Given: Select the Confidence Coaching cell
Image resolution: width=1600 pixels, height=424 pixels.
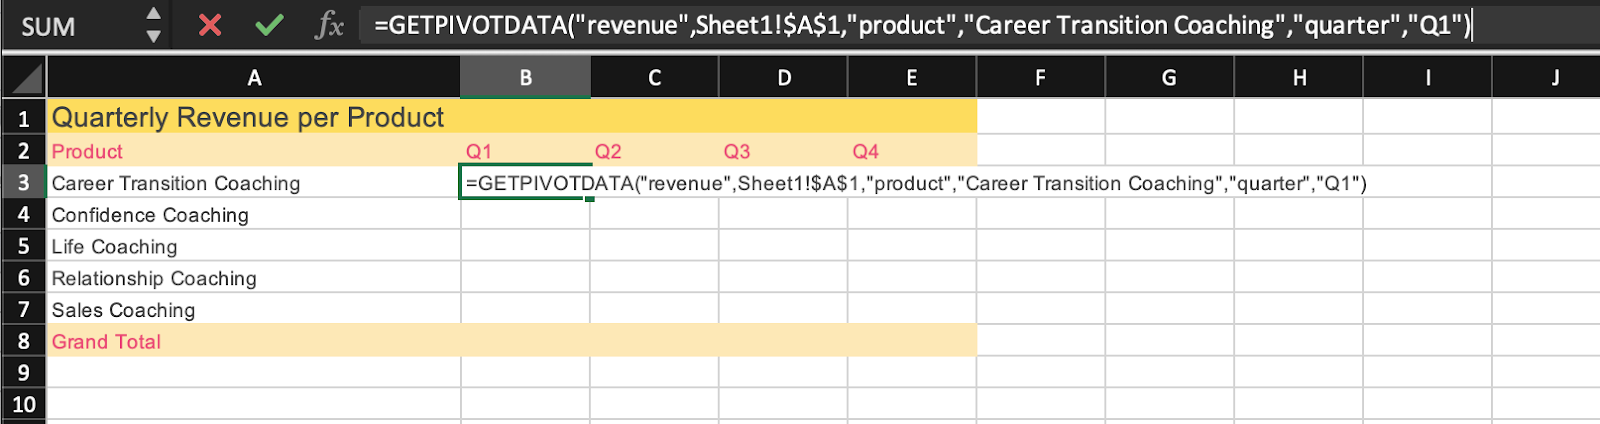Looking at the screenshot, I should (x=150, y=215).
